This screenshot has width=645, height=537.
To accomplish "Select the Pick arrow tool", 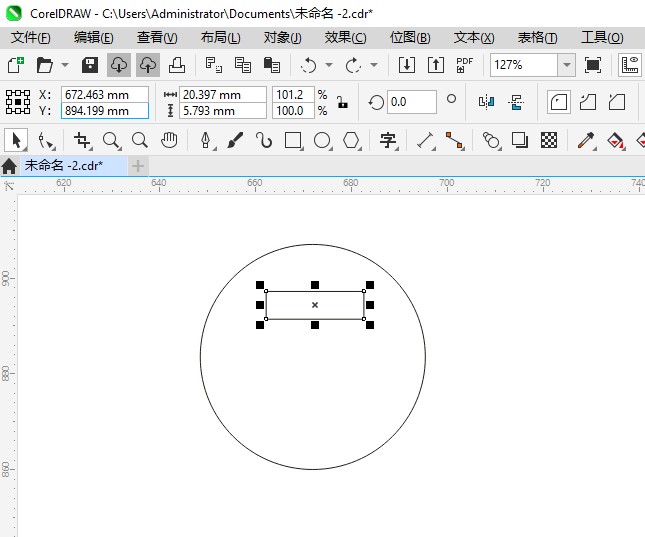I will click(16, 140).
